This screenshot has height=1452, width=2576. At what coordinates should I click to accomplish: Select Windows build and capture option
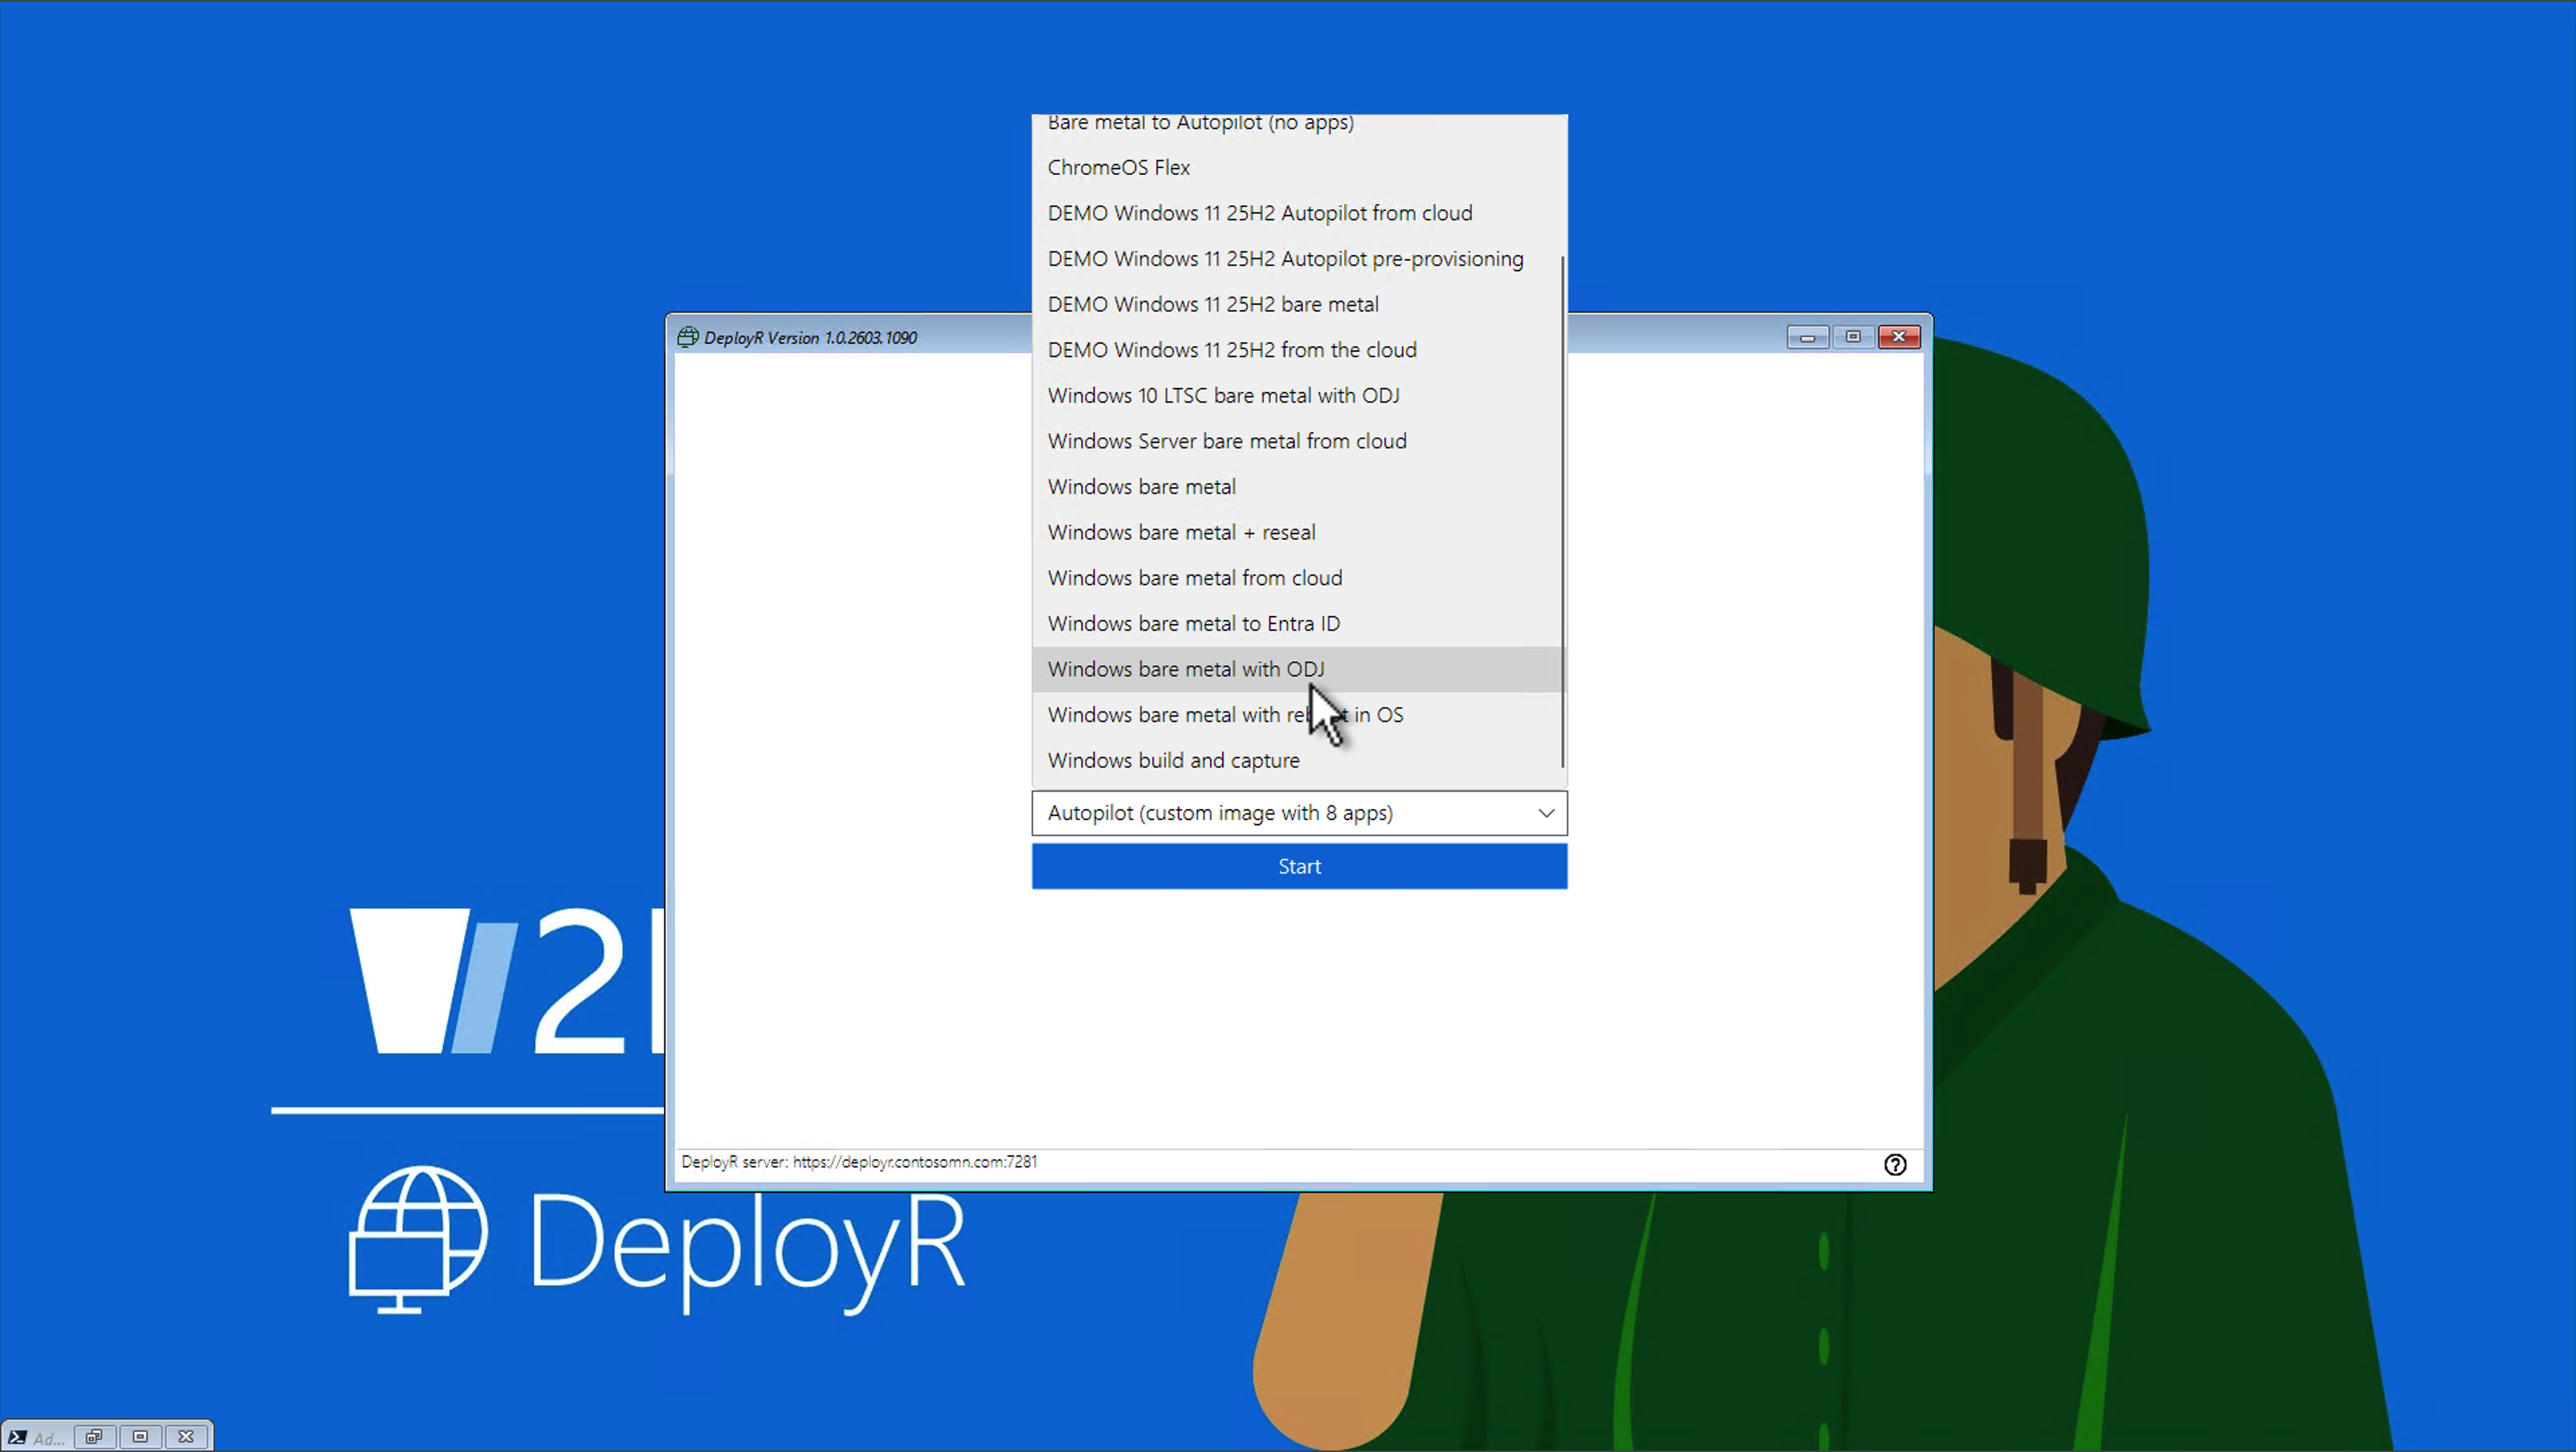(1173, 761)
